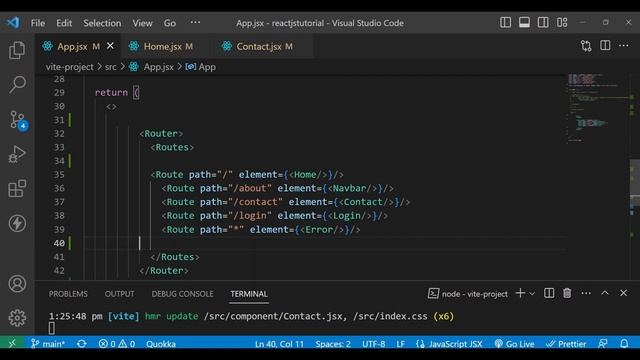640x360 pixels.
Task: Switch to the OUTPUT panel tab
Action: coord(119,294)
